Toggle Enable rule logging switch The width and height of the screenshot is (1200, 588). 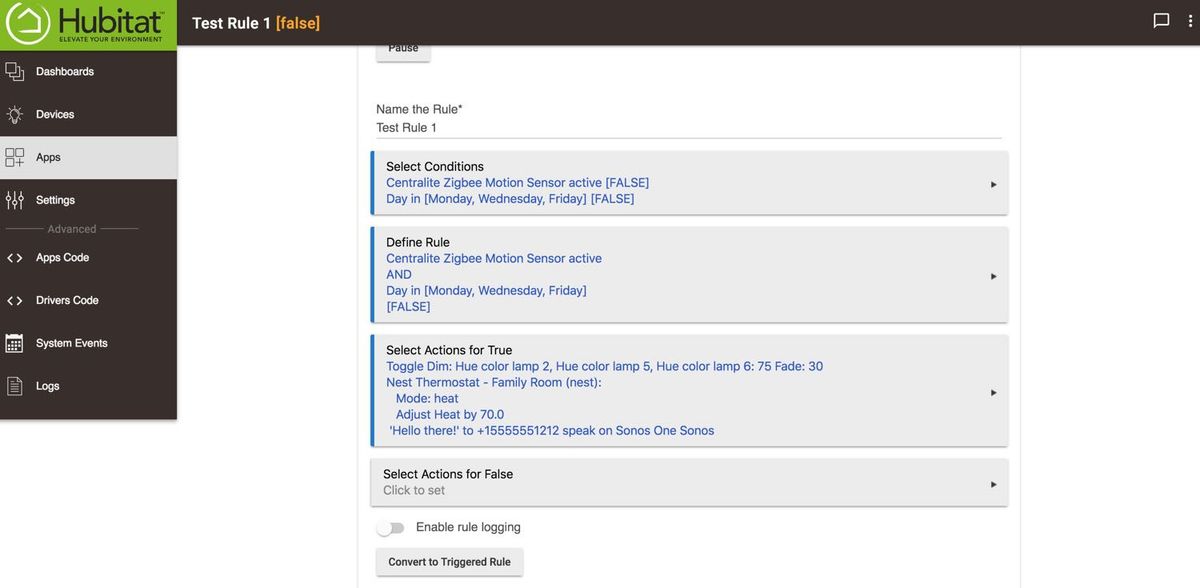(x=391, y=528)
